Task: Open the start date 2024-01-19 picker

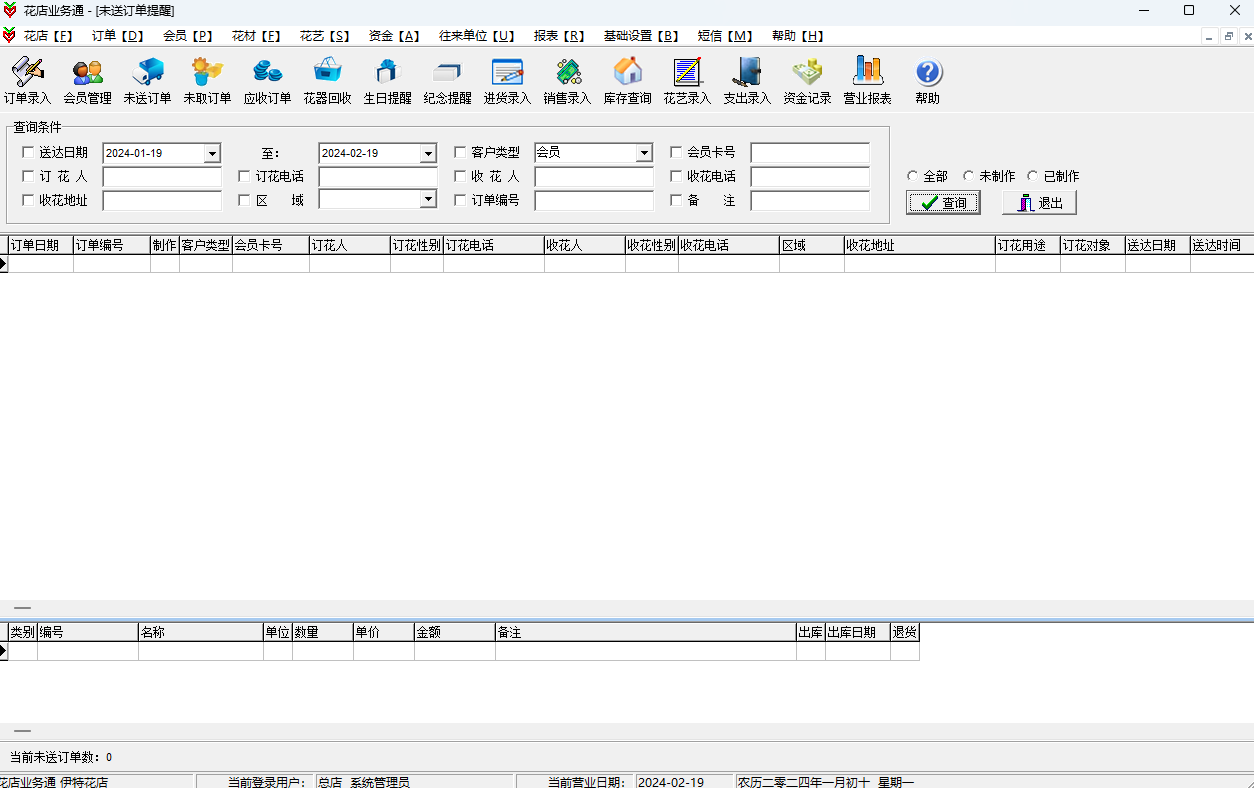Action: 212,153
